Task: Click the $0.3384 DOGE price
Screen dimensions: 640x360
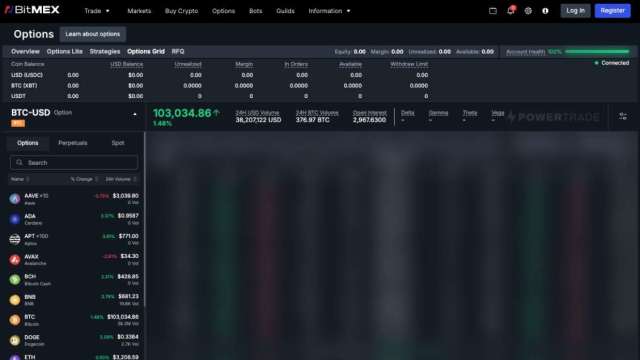Action: [128, 337]
